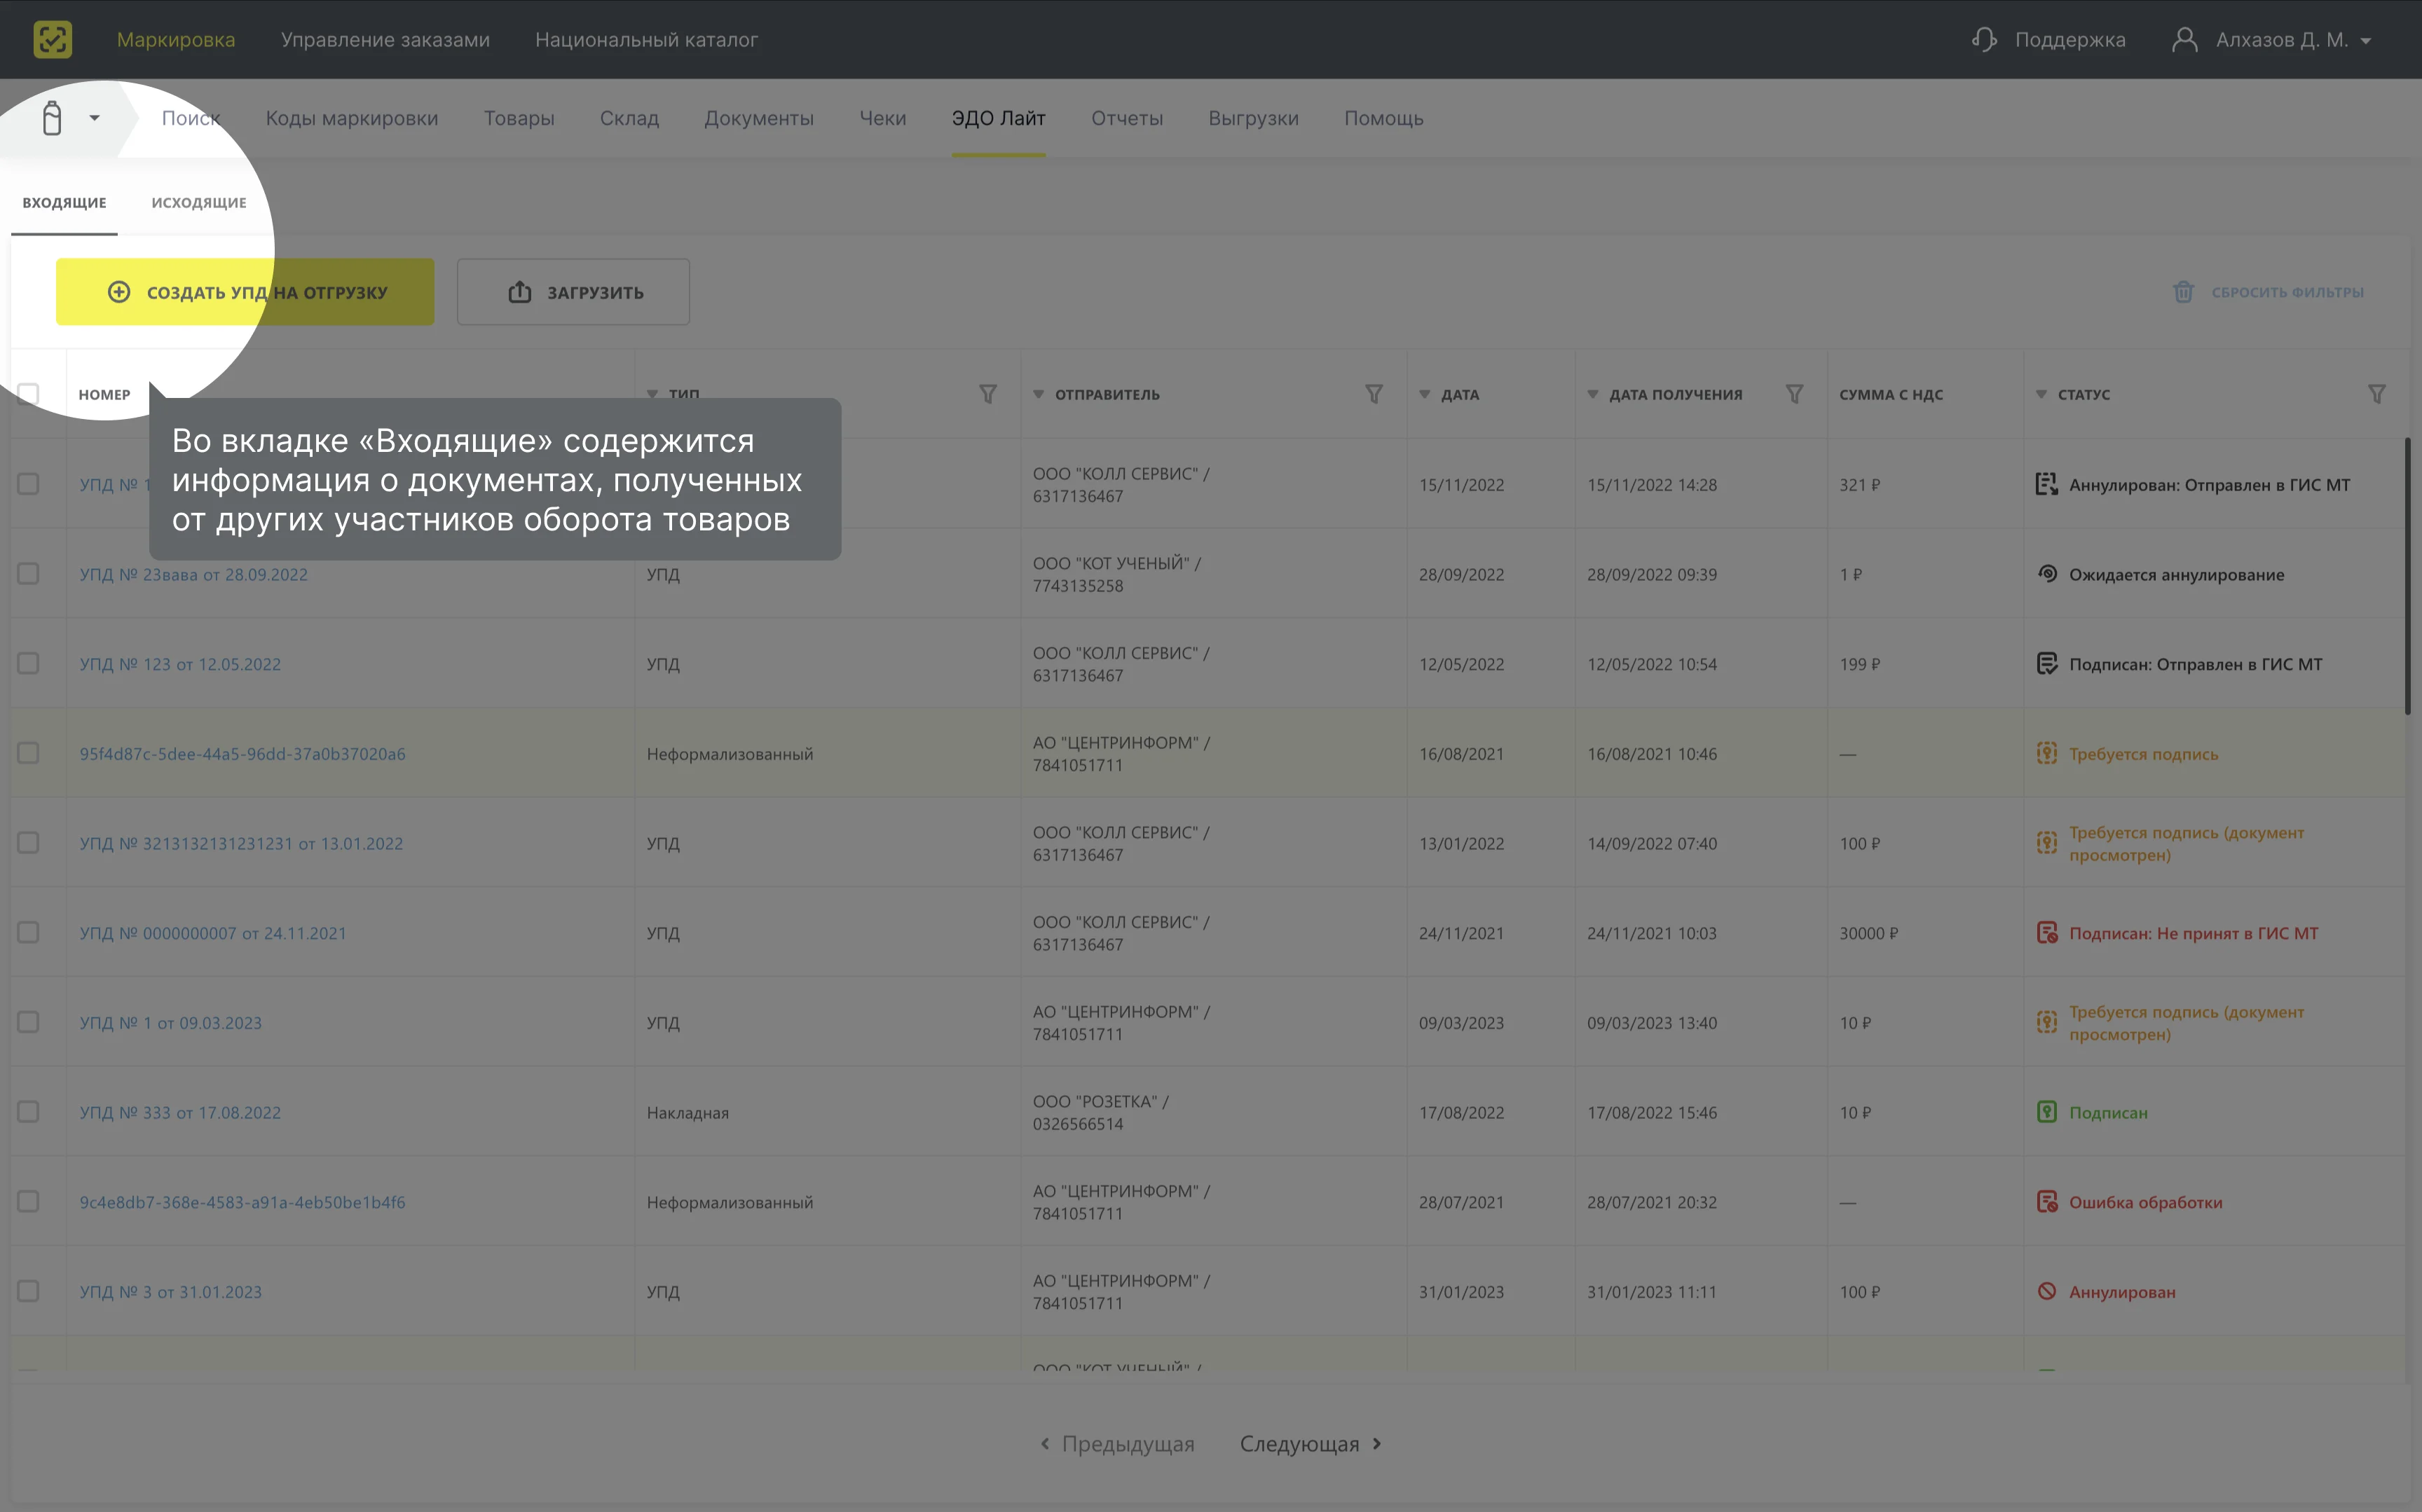Tick the checkbox for УПД № 1 от 09.03.2023 row
This screenshot has width=2422, height=1512.
[x=28, y=1022]
